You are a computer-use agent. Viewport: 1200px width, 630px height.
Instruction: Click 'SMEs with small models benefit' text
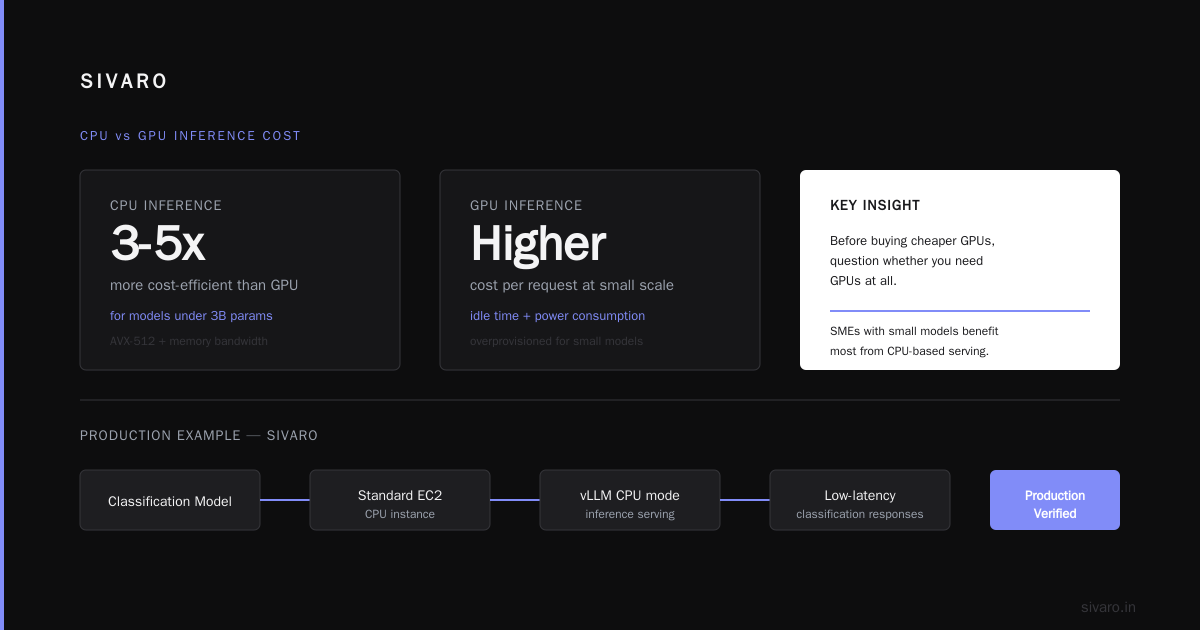pyautogui.click(x=914, y=341)
